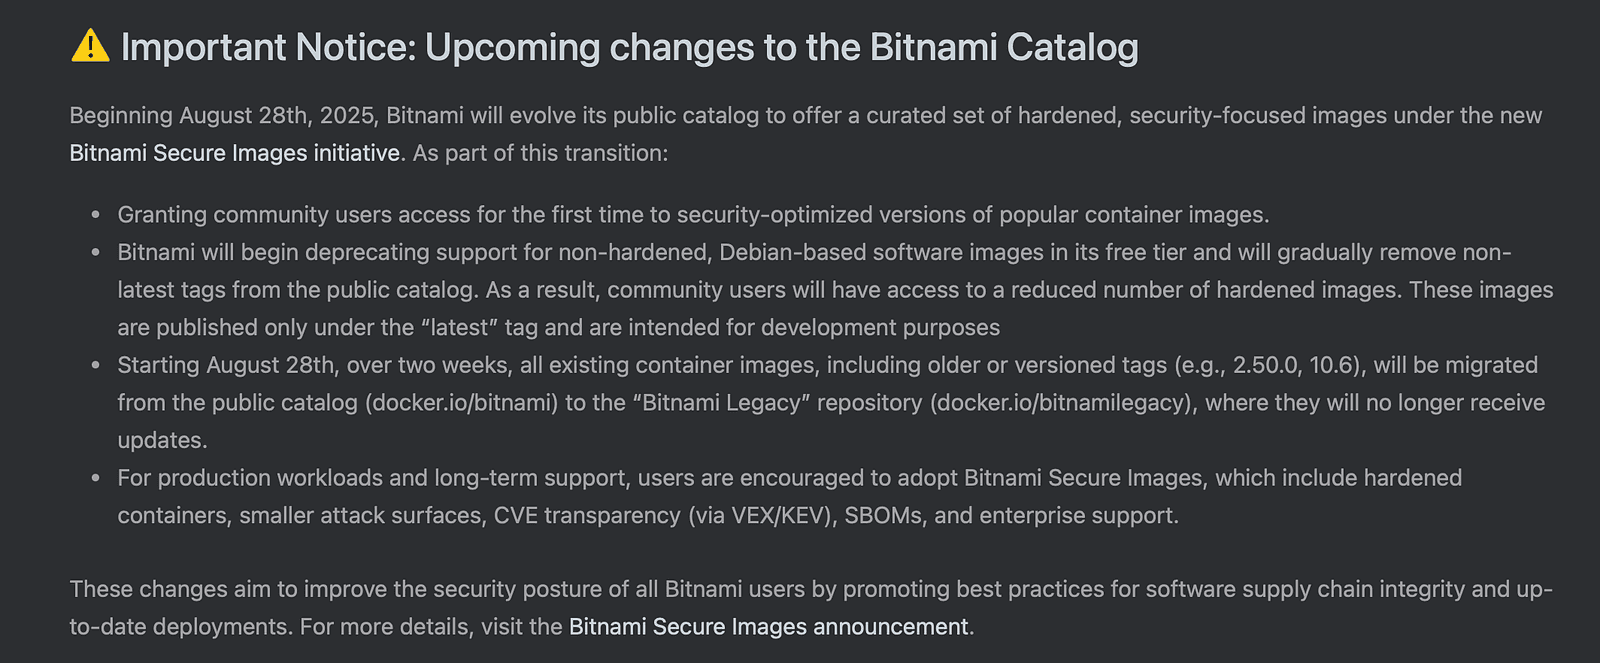The height and width of the screenshot is (663, 1600).
Task: Click the yellow warning triangle icon
Action: click(90, 46)
